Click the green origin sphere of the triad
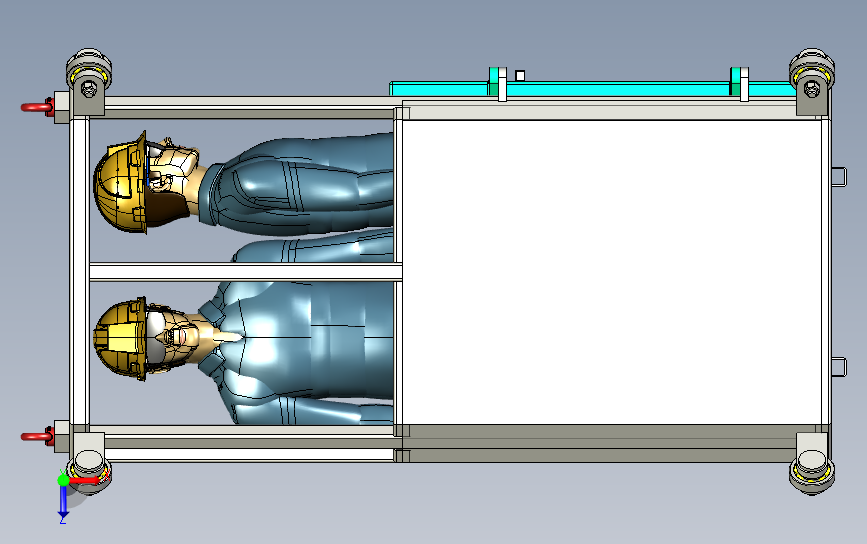 coord(64,480)
